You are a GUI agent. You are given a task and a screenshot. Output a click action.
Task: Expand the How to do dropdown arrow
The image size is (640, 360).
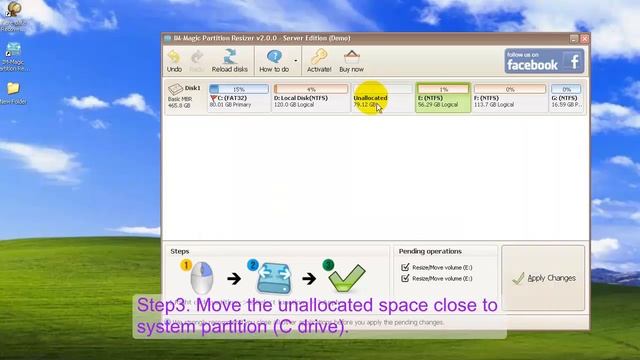296,61
